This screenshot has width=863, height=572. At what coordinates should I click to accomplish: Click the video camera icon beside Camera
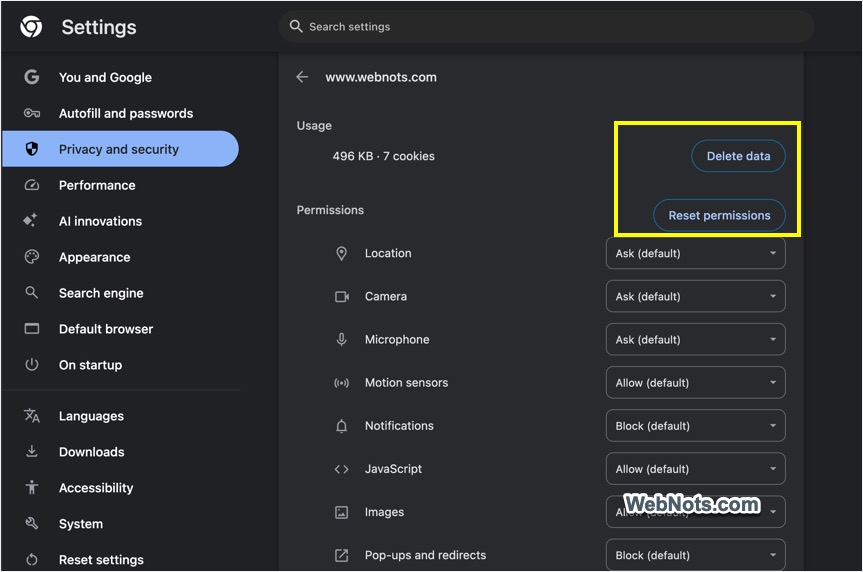click(342, 297)
